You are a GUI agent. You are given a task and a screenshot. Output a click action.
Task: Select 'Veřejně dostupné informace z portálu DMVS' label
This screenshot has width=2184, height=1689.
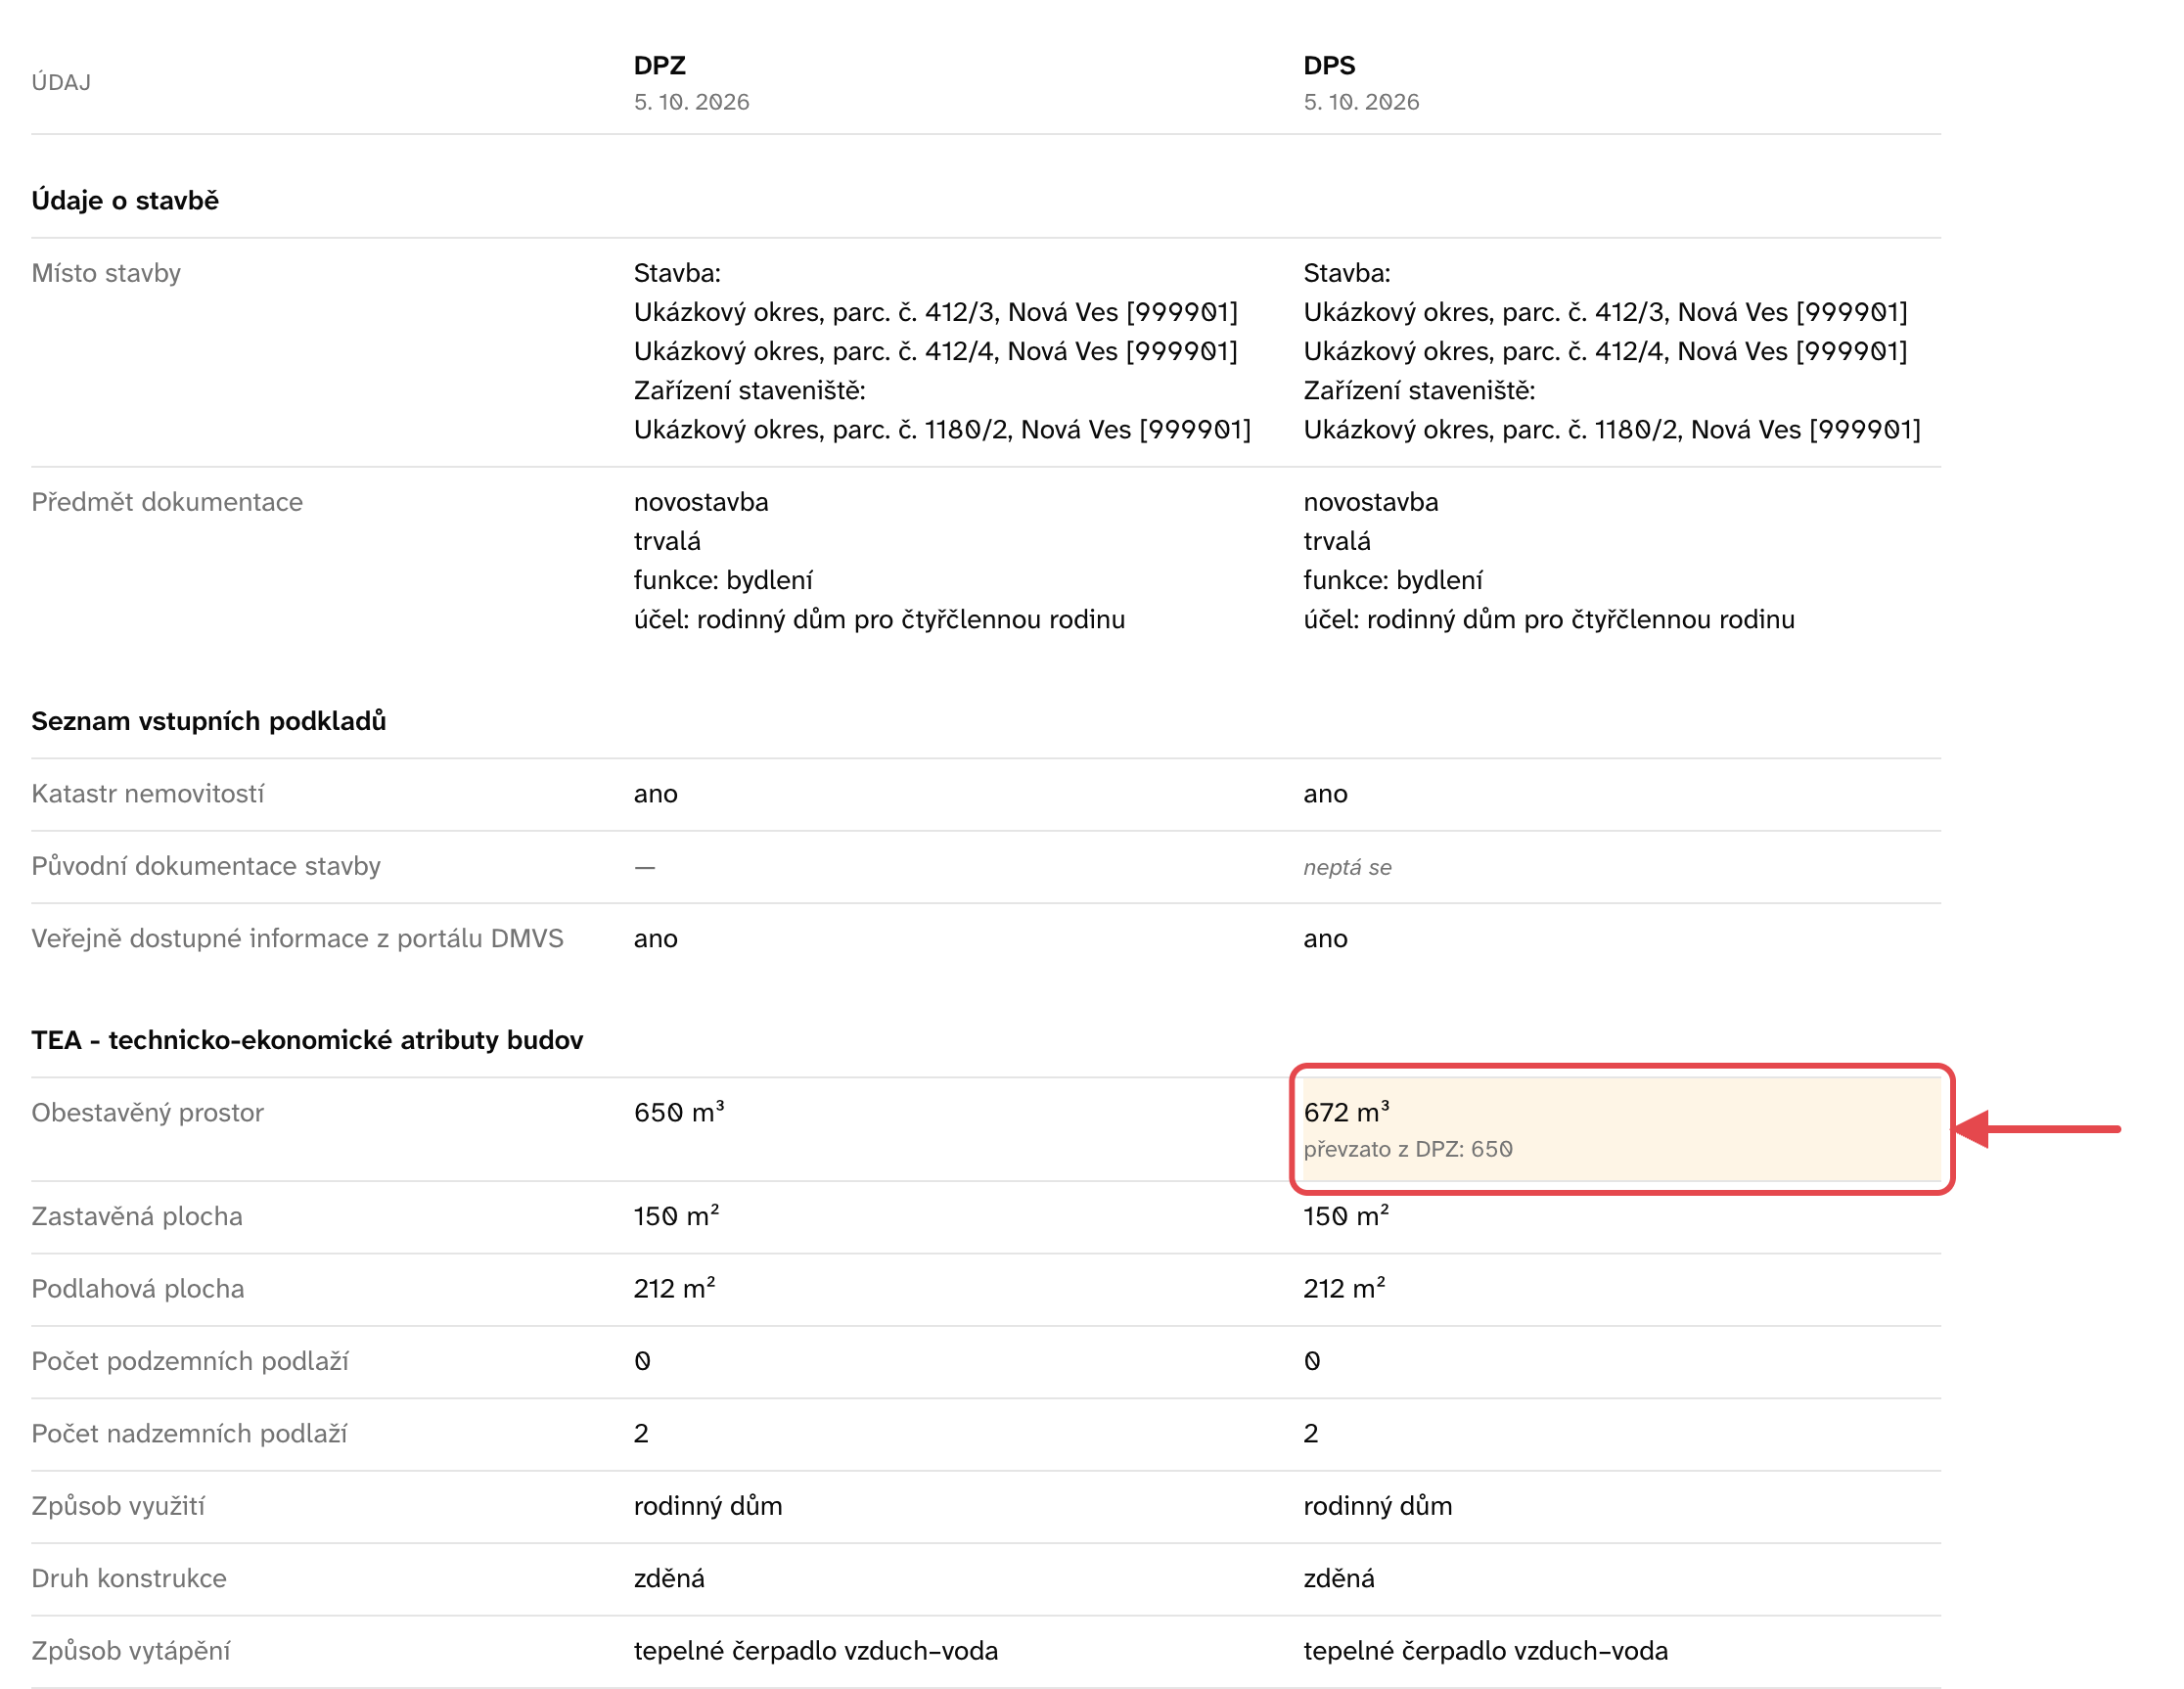click(x=298, y=939)
